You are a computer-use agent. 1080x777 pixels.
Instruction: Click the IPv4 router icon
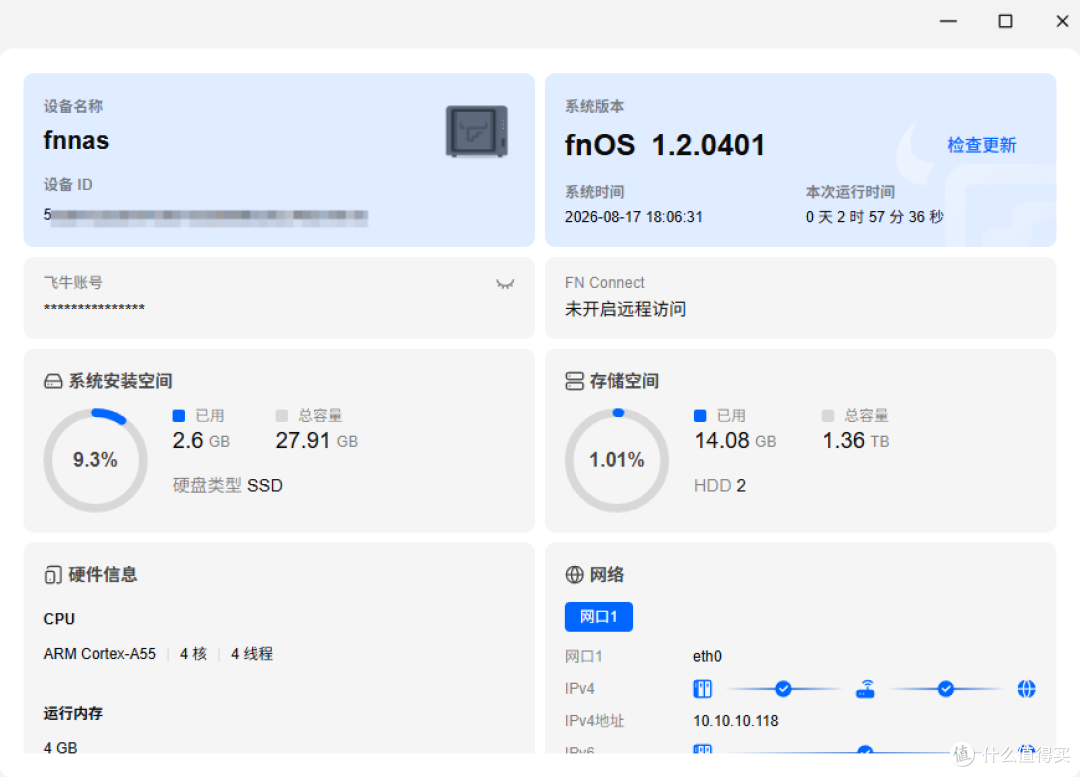click(x=865, y=689)
